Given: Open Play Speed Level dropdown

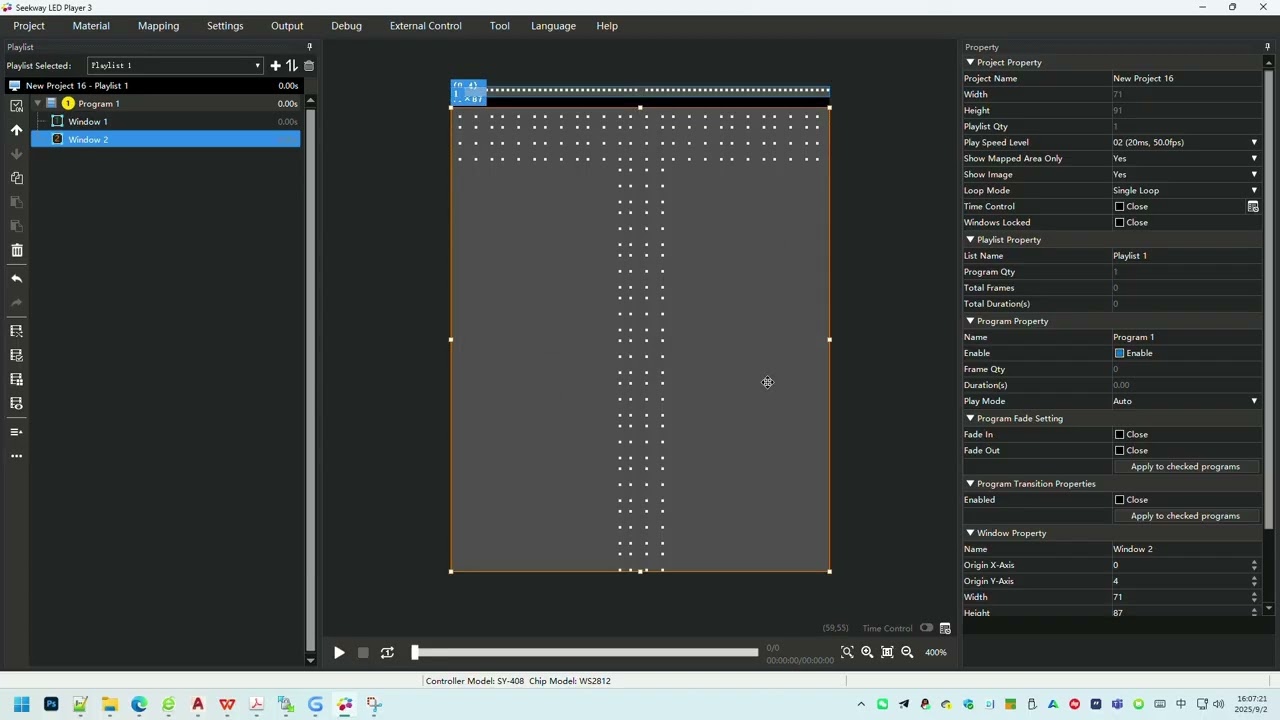Looking at the screenshot, I should click(1254, 143).
